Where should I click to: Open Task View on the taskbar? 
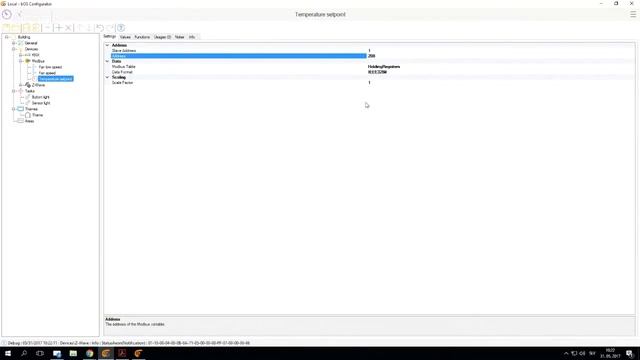(x=40, y=353)
